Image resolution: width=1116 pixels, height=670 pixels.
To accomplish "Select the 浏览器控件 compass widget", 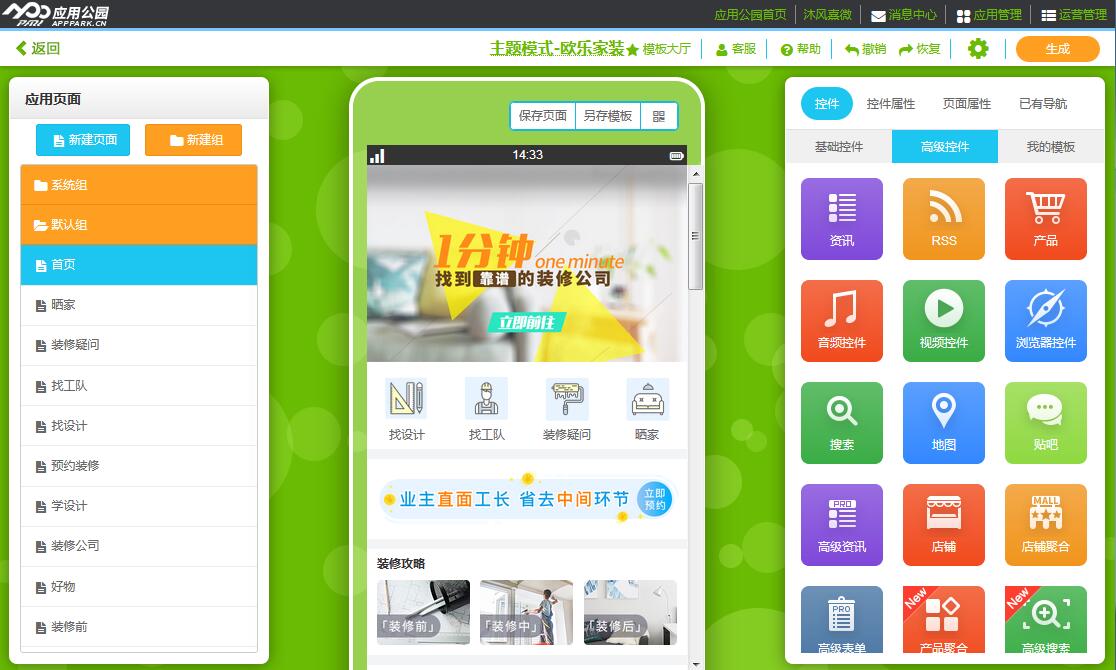I will pos(1045,321).
